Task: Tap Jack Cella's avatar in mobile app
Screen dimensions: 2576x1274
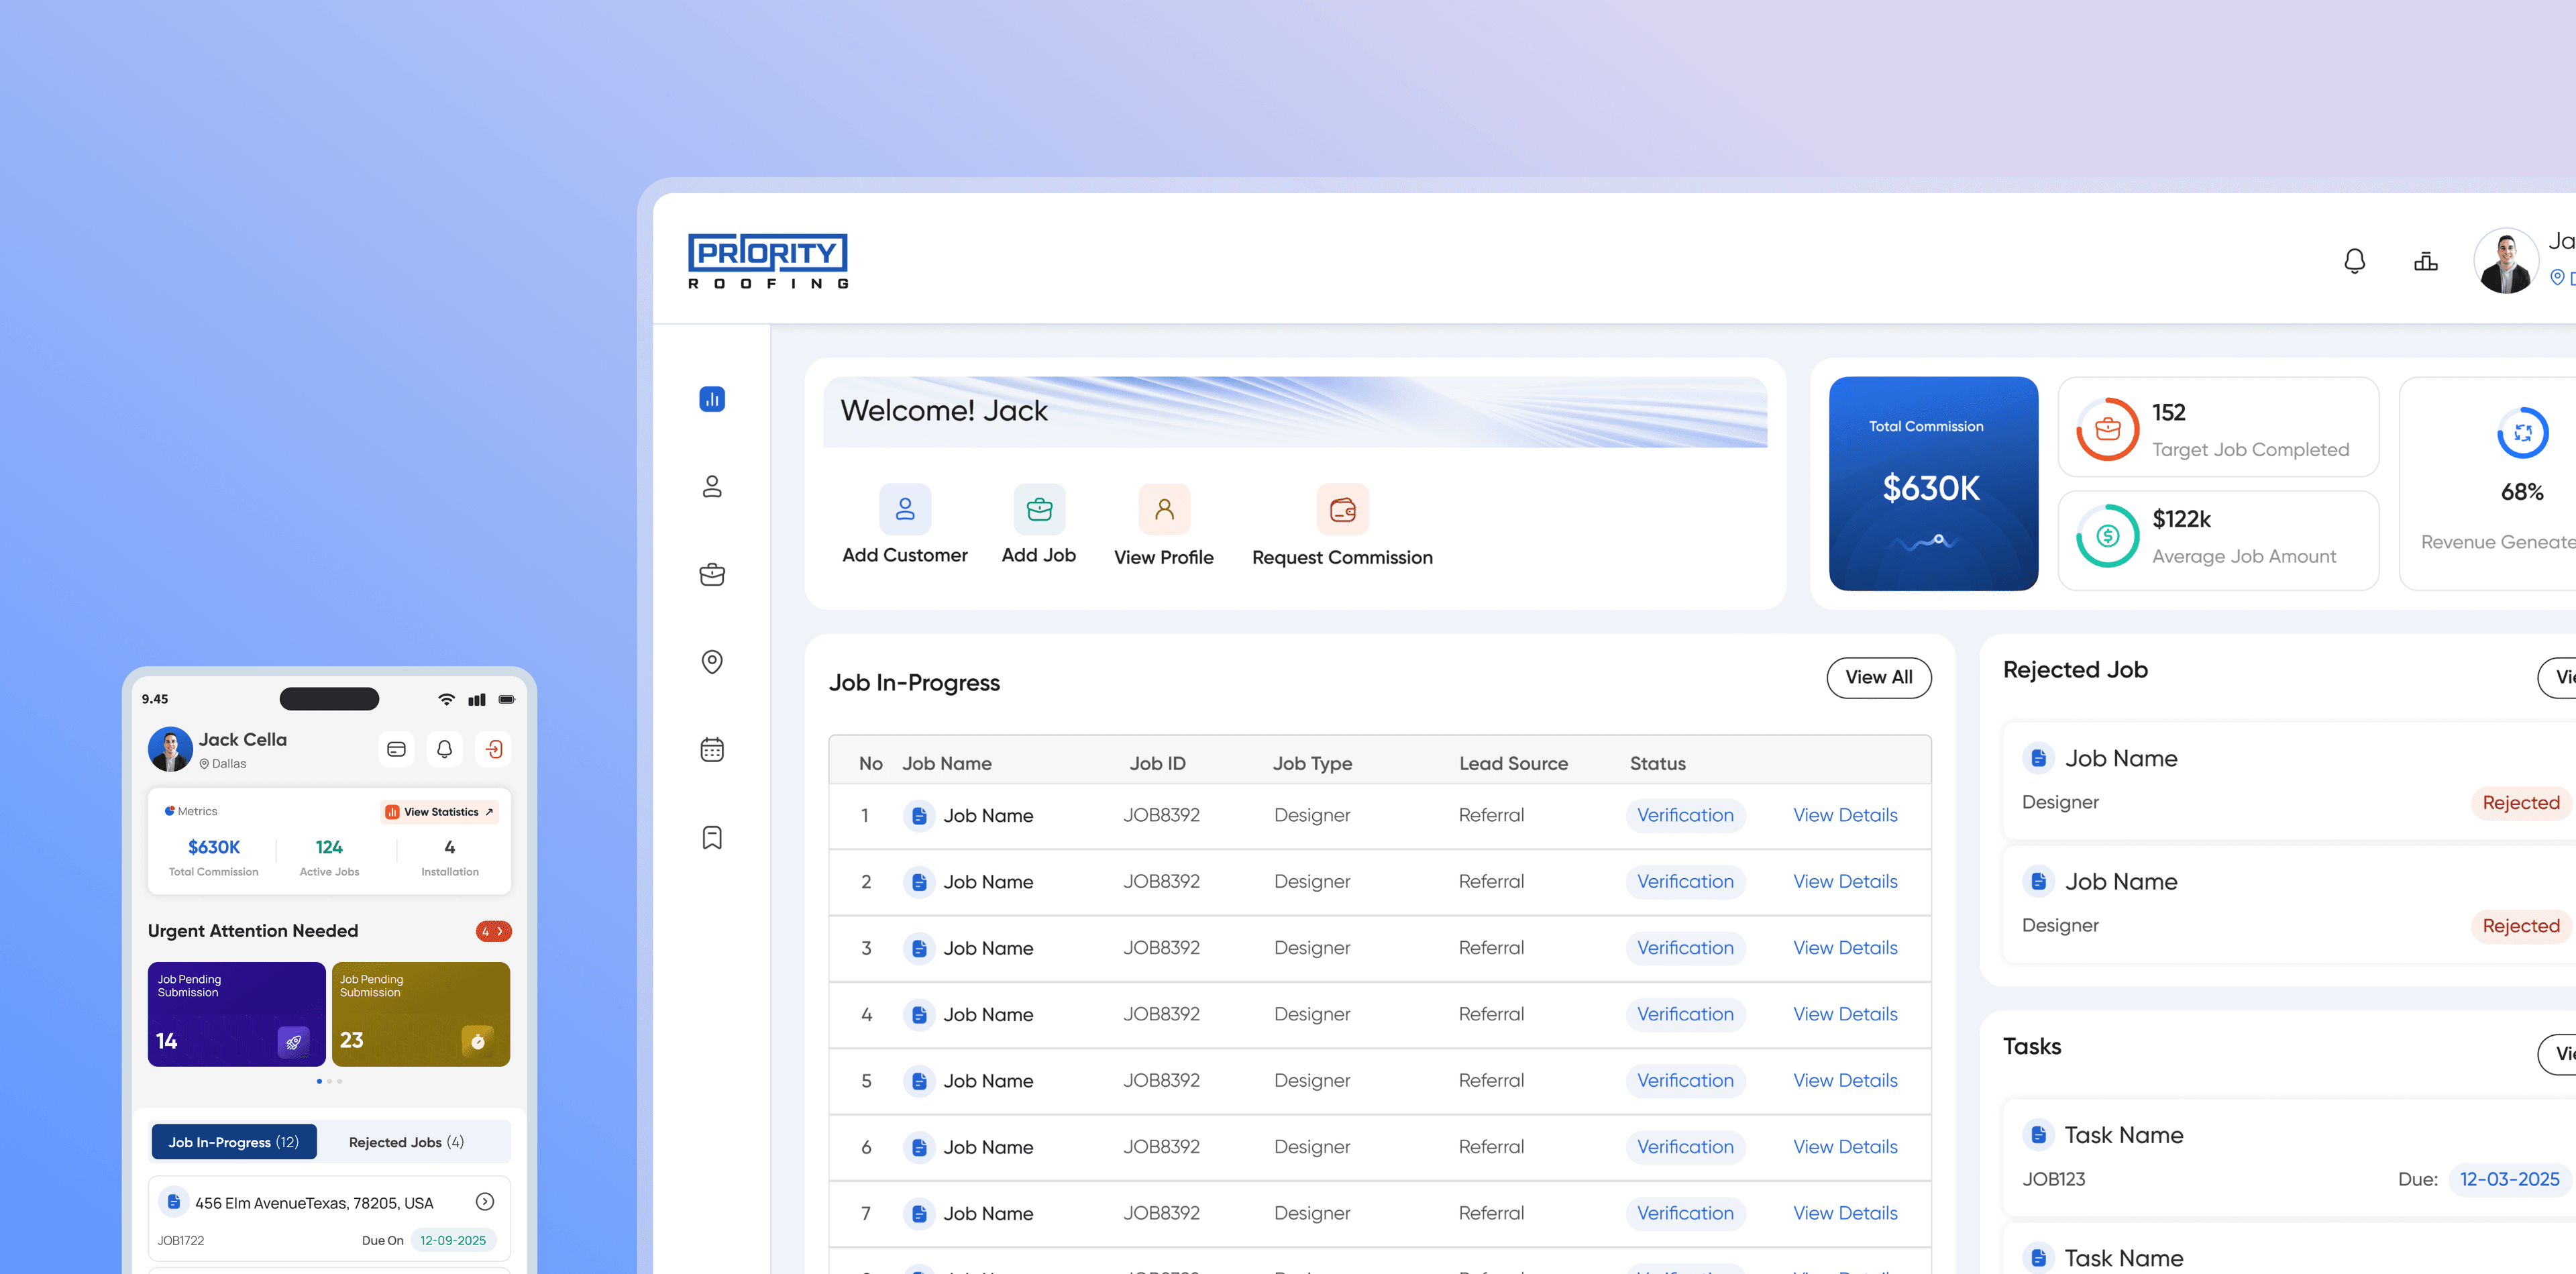Action: click(x=170, y=749)
